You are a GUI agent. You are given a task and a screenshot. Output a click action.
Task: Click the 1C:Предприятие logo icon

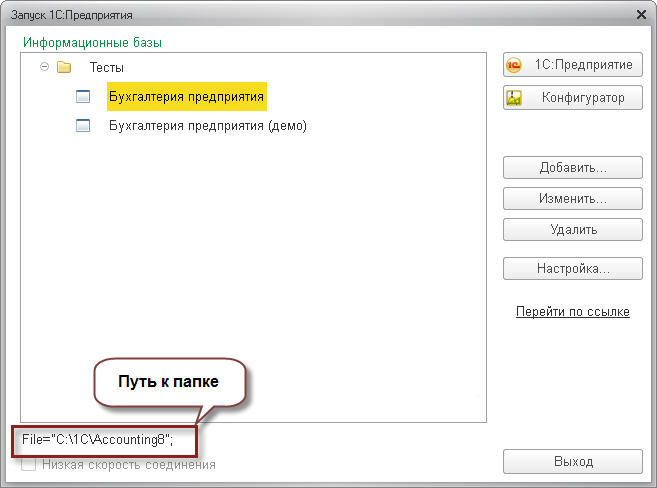(516, 65)
